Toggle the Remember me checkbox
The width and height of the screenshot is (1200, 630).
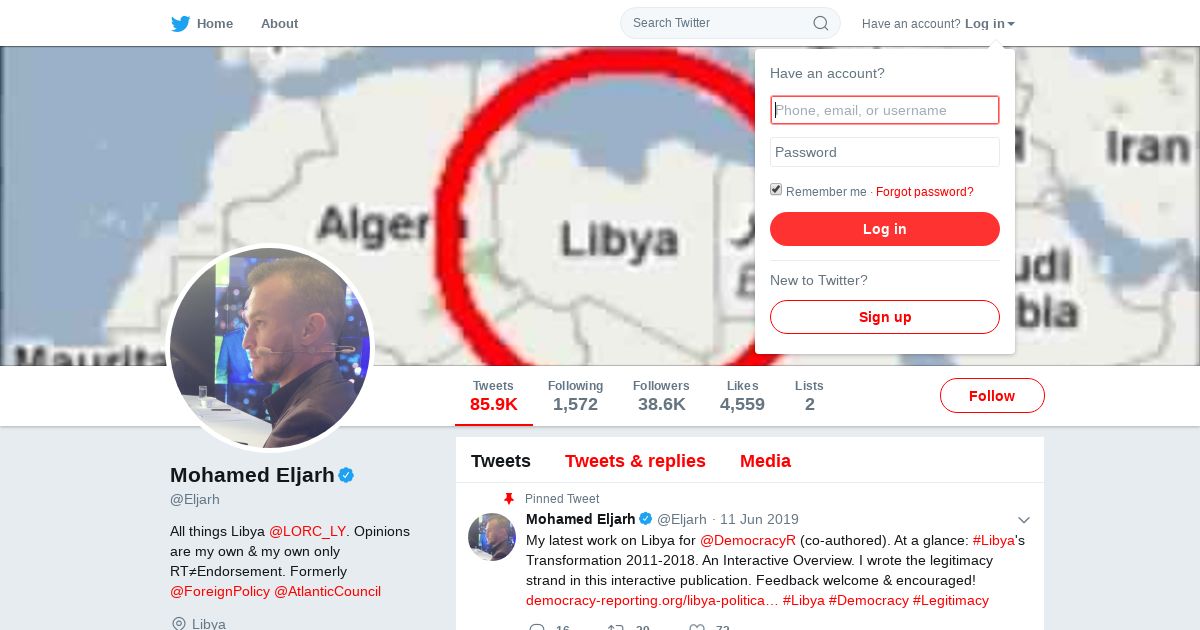click(x=776, y=190)
